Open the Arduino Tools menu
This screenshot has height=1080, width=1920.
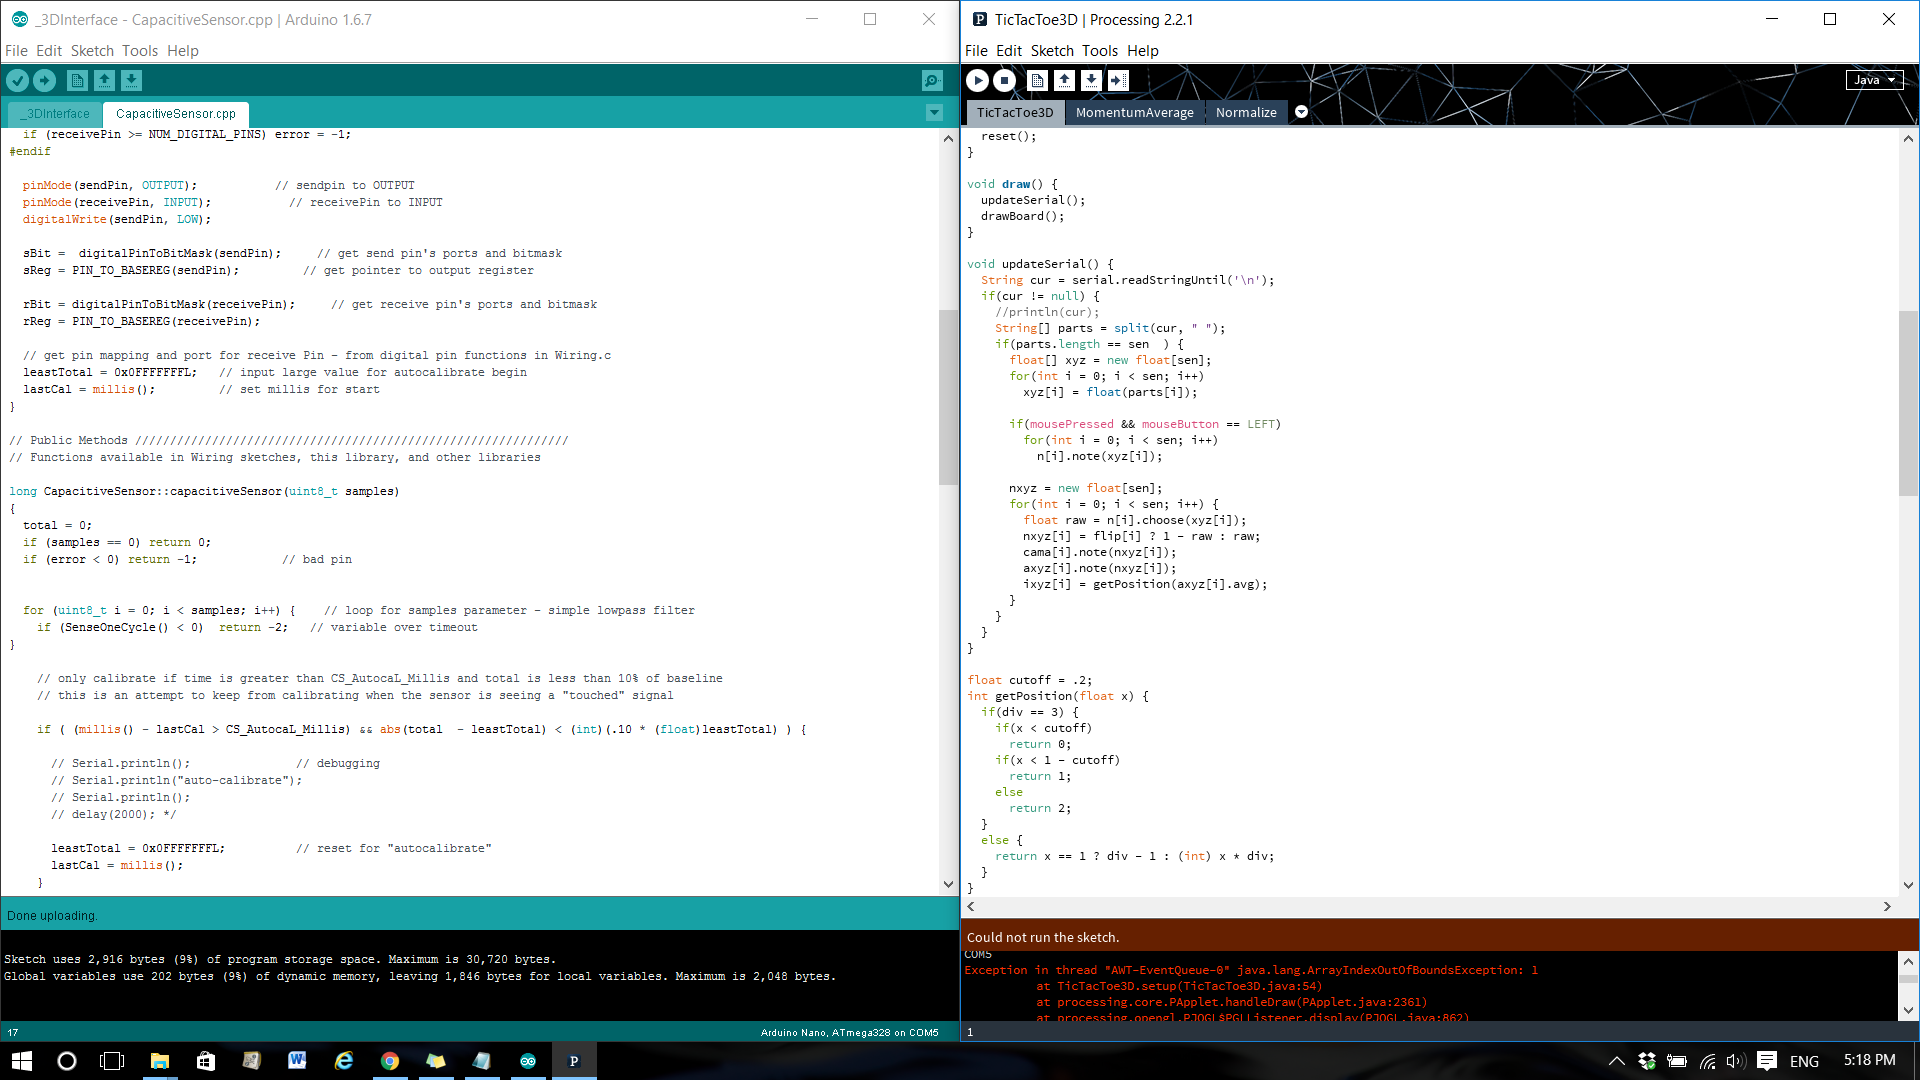[140, 51]
